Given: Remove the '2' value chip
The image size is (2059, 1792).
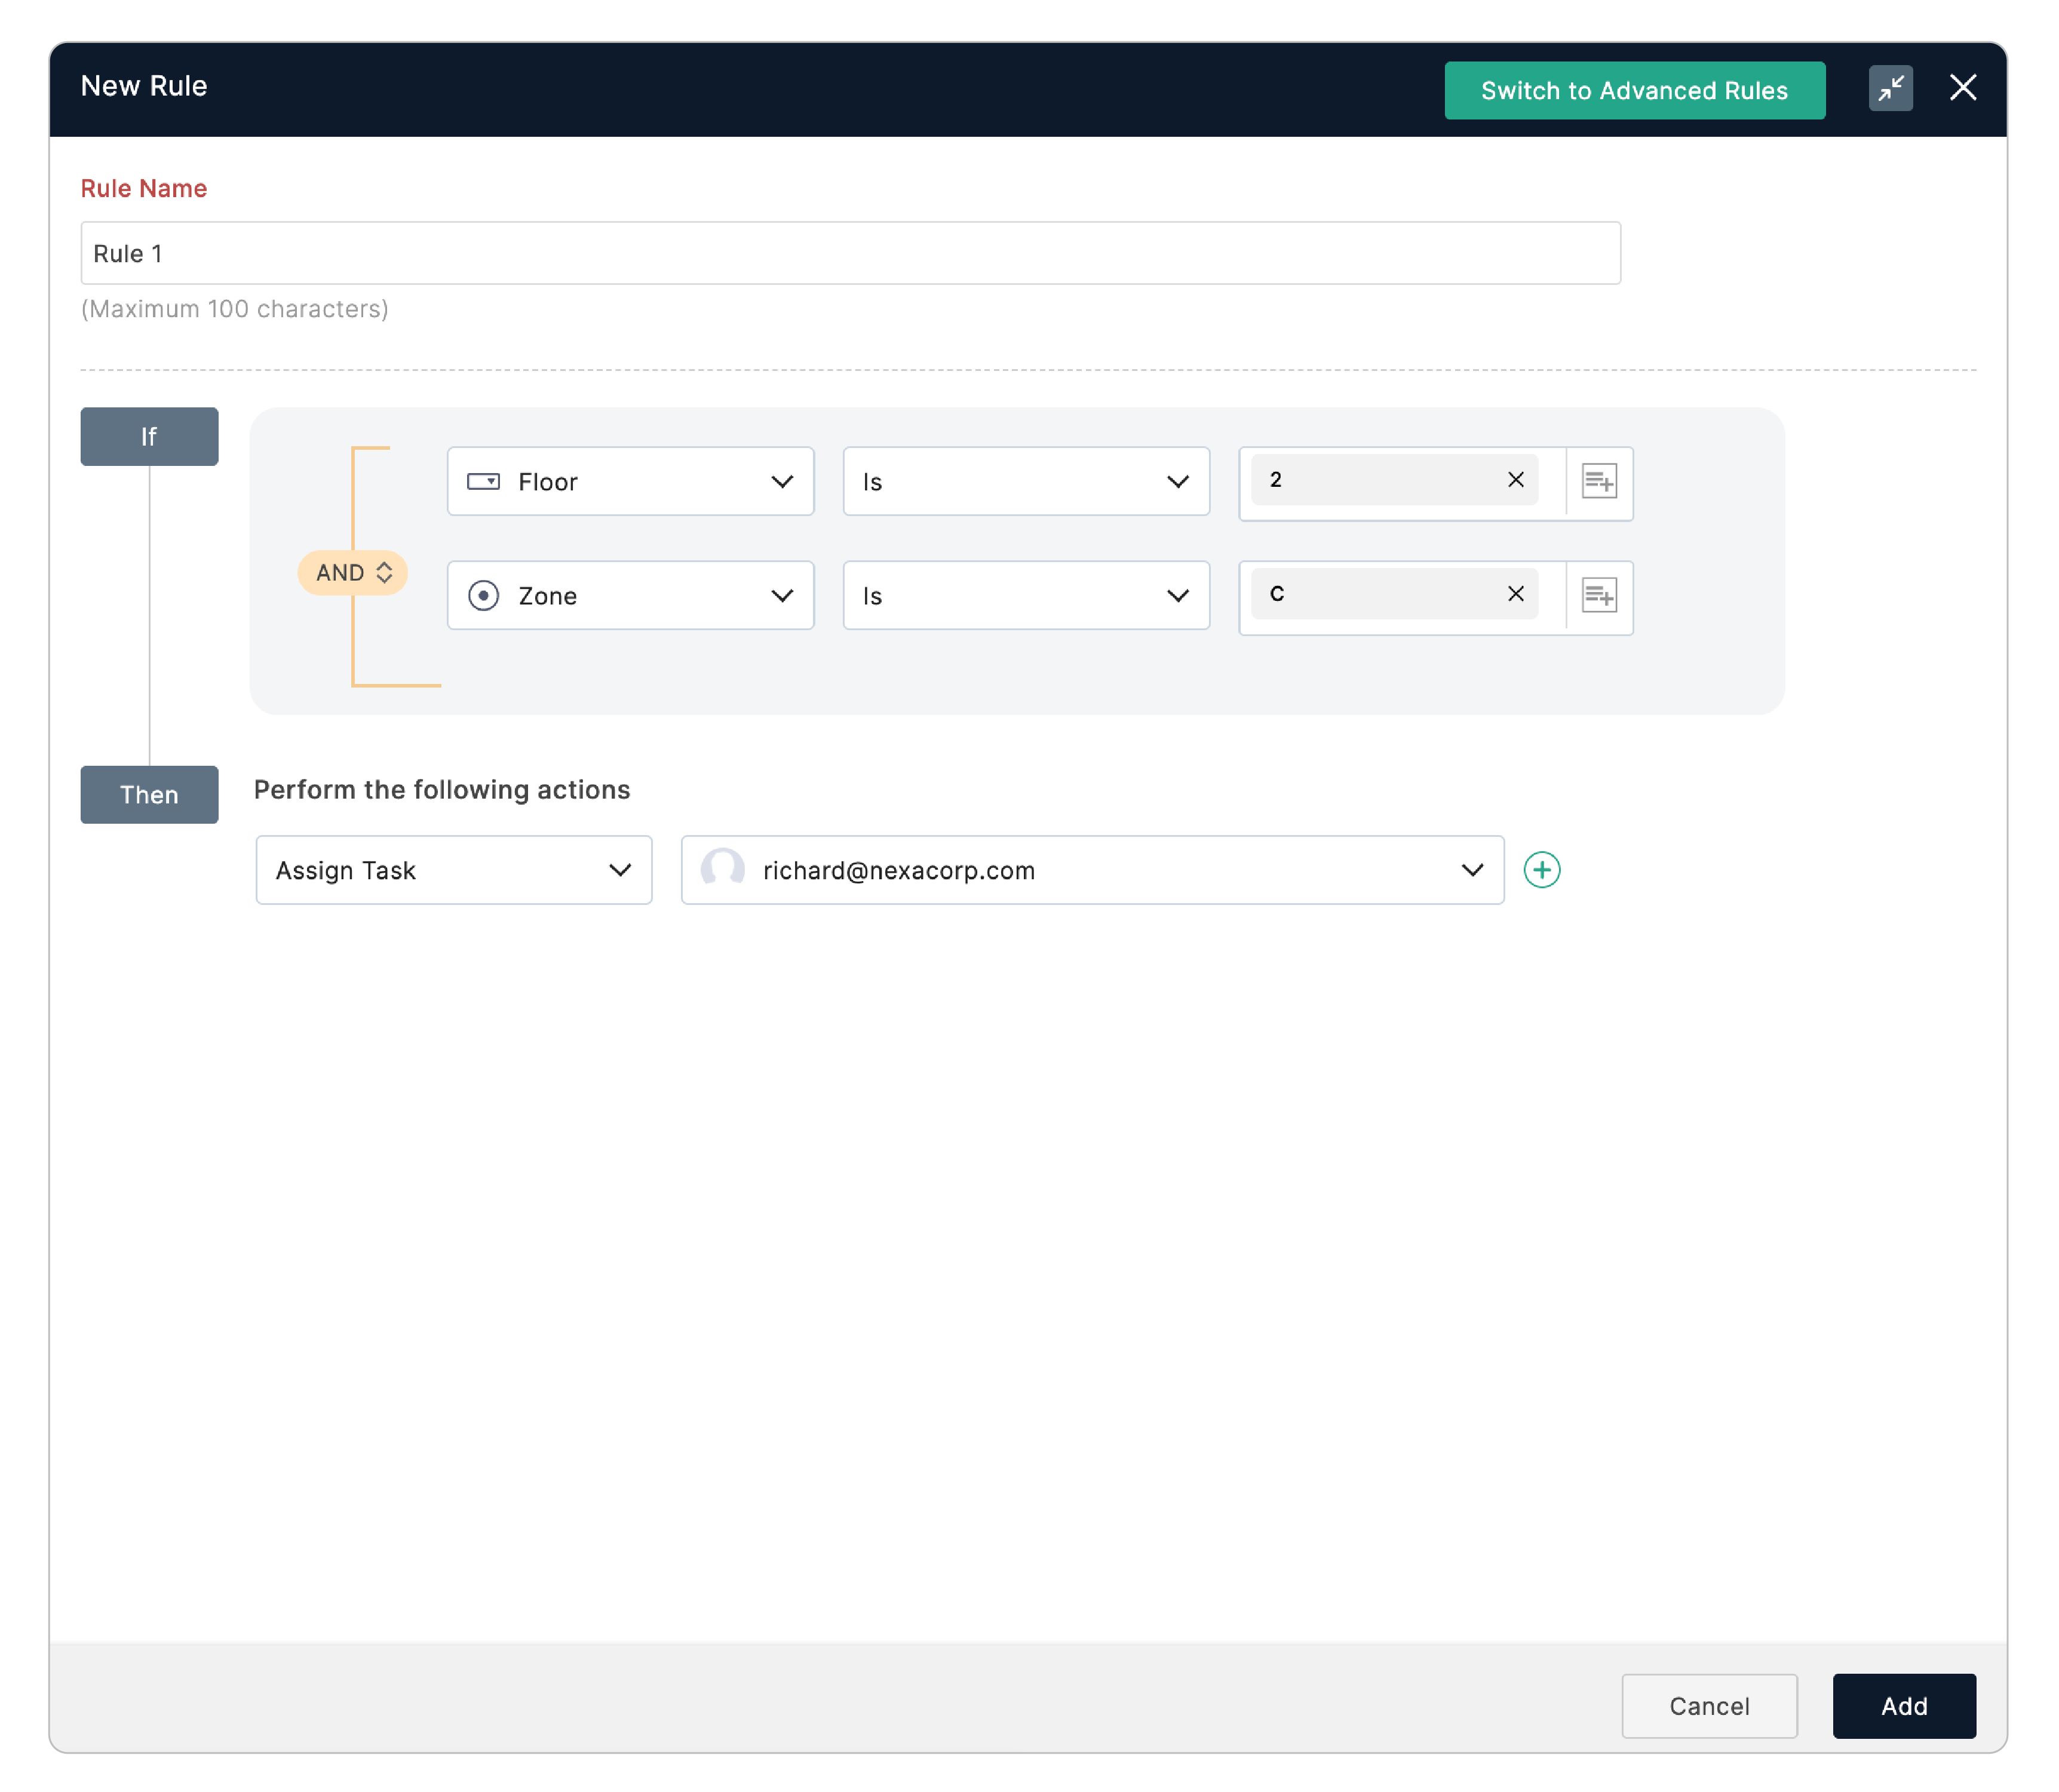Looking at the screenshot, I should (x=1515, y=480).
